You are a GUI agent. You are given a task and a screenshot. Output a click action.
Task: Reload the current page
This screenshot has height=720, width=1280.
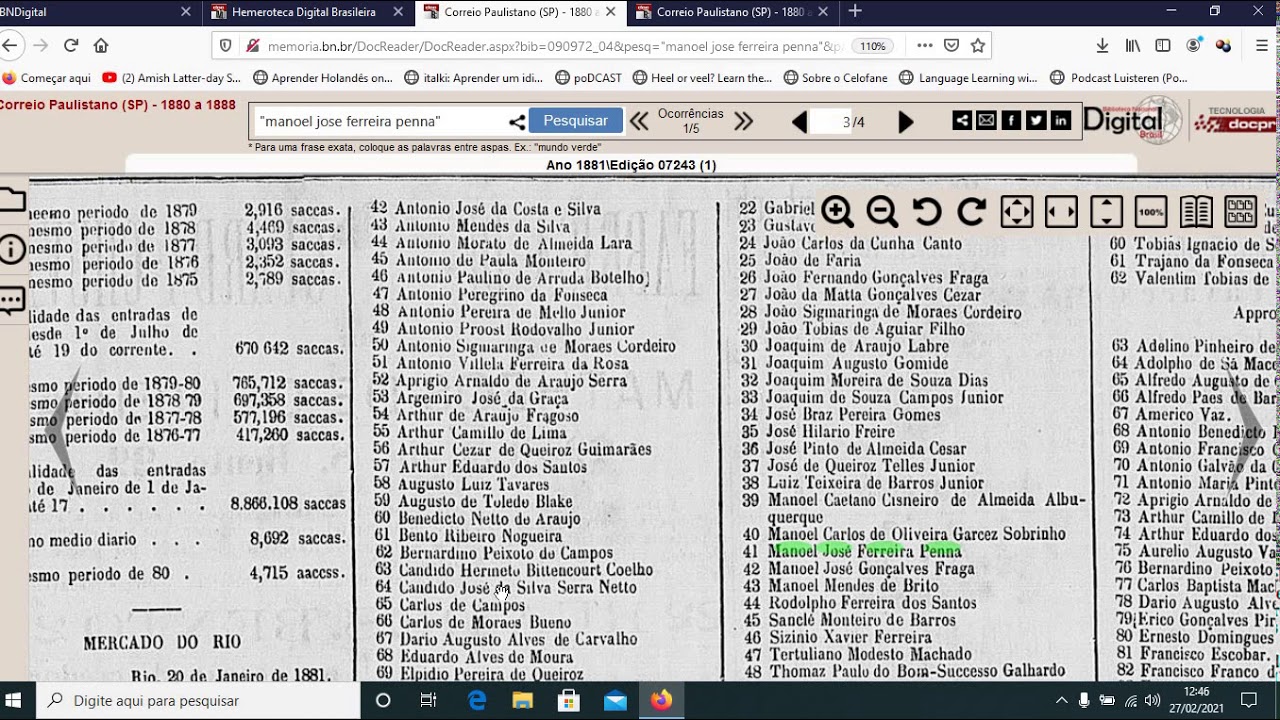point(71,45)
